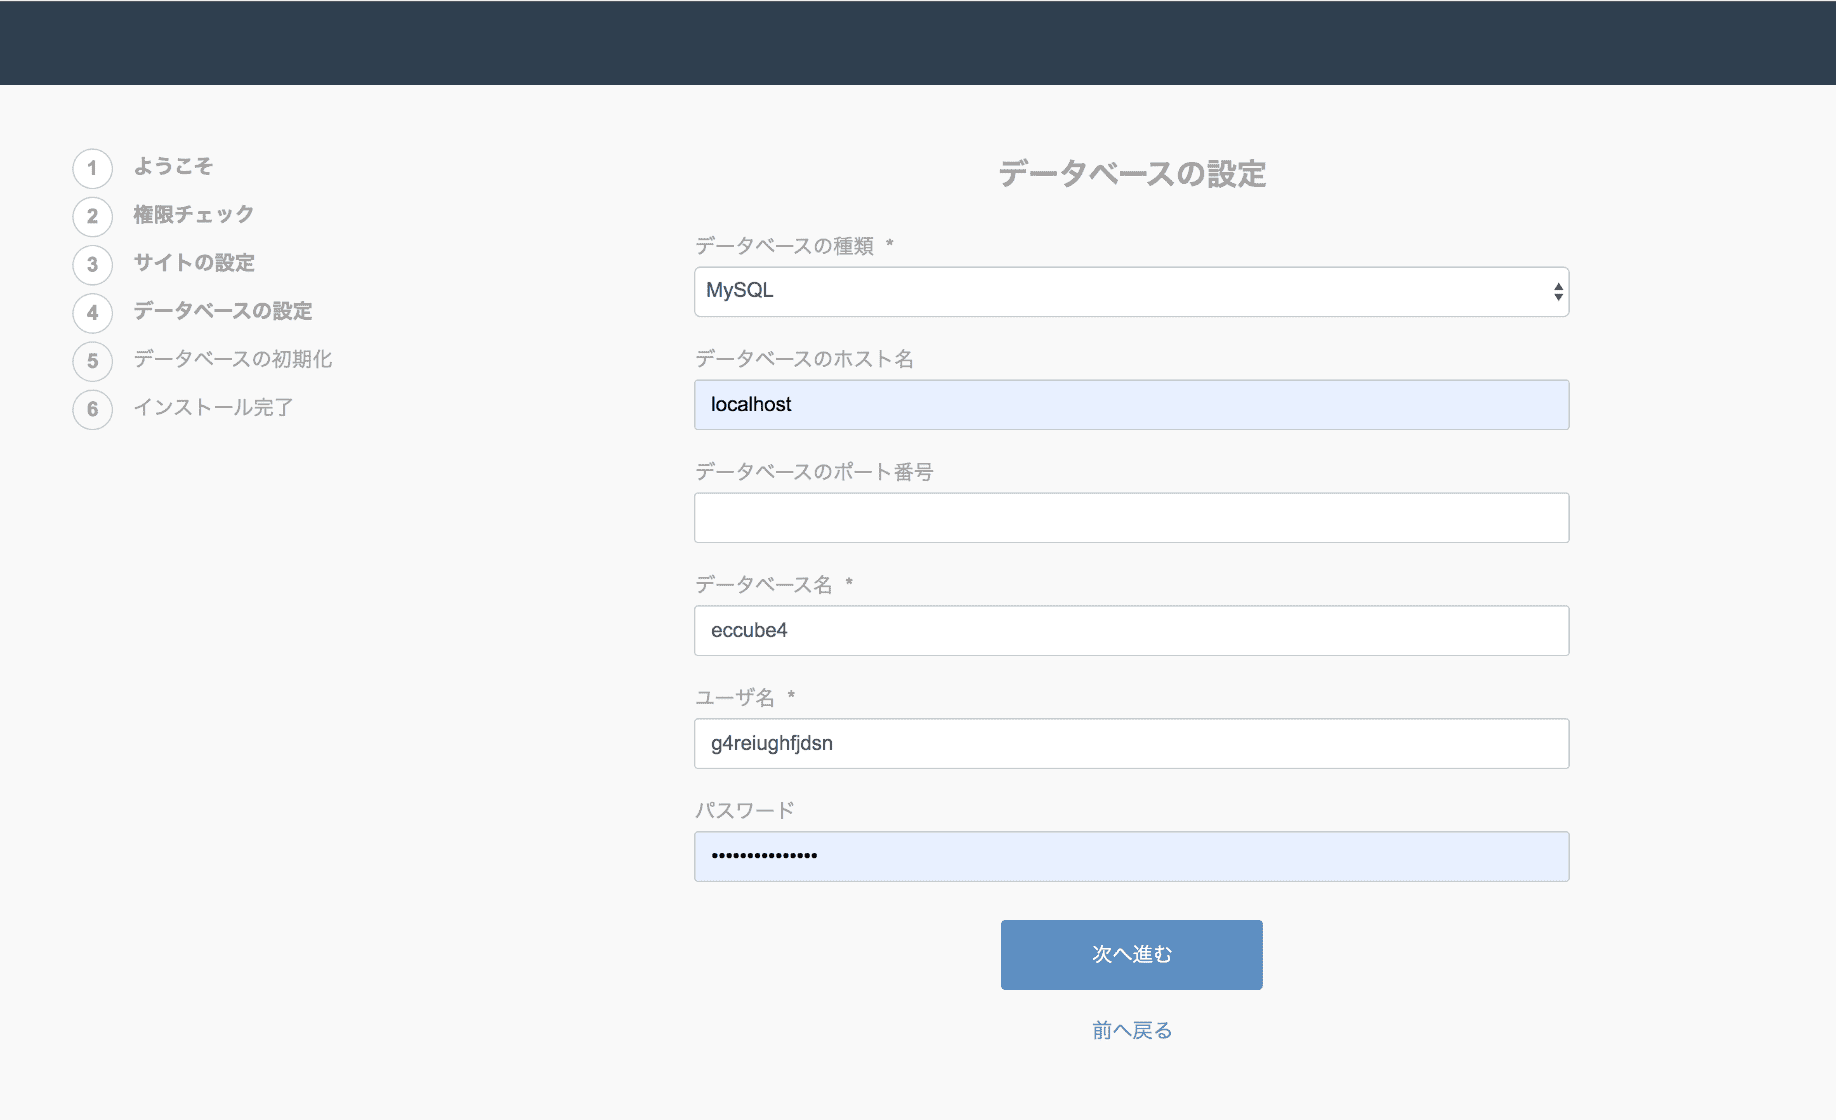Click the ユーザ名 field label

click(735, 698)
